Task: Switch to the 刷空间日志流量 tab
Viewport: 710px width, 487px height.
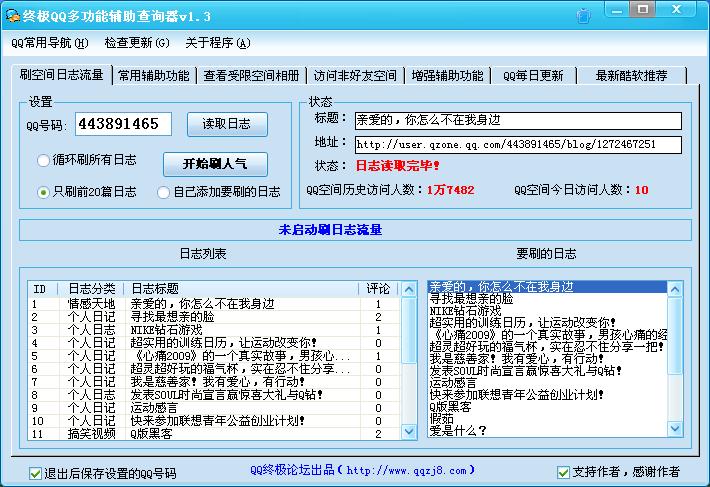Action: [x=62, y=75]
